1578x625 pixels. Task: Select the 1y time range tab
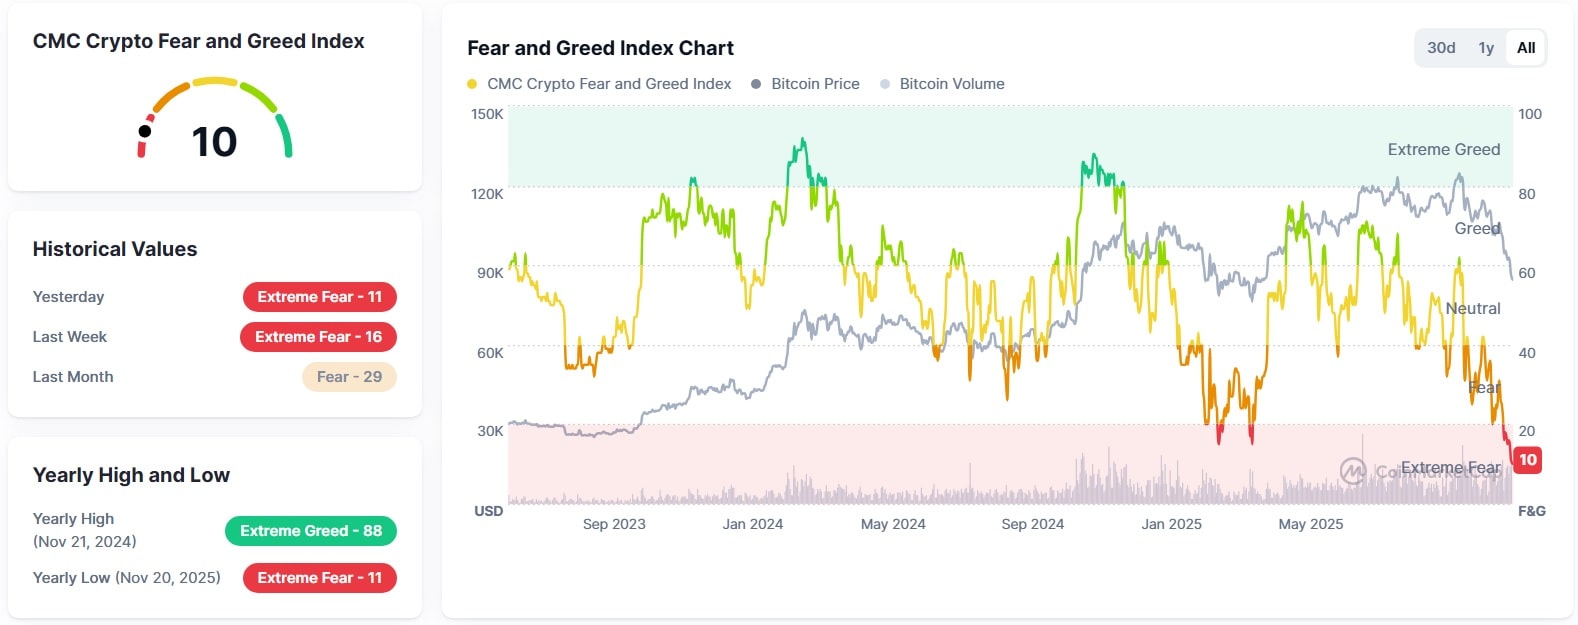pos(1486,48)
